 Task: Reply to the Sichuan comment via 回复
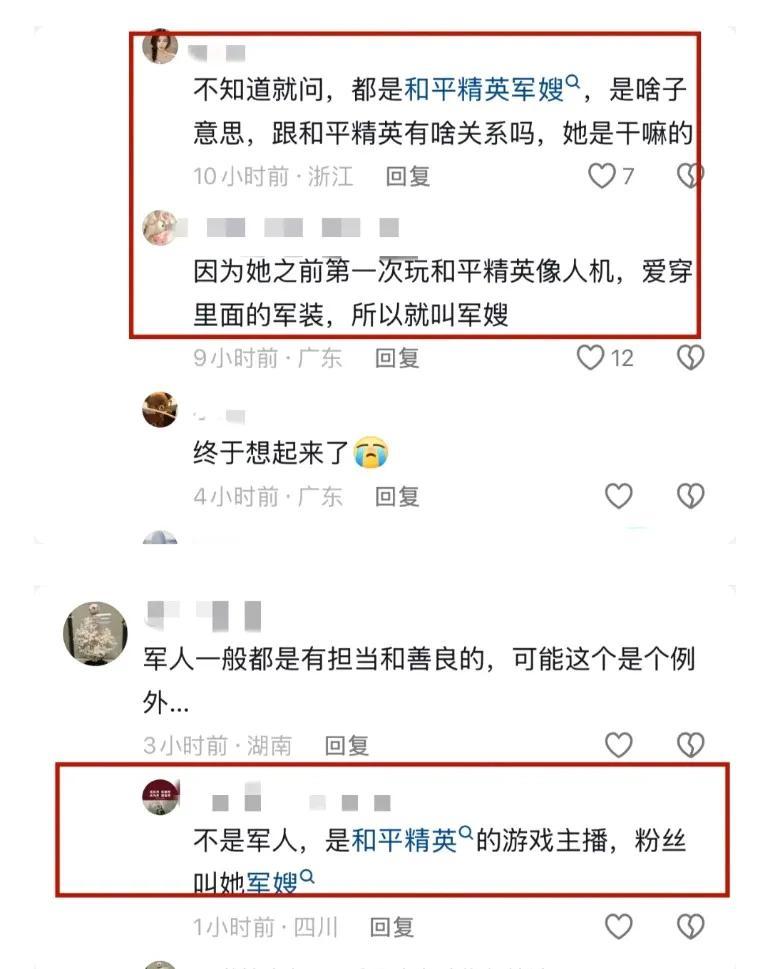tap(392, 928)
